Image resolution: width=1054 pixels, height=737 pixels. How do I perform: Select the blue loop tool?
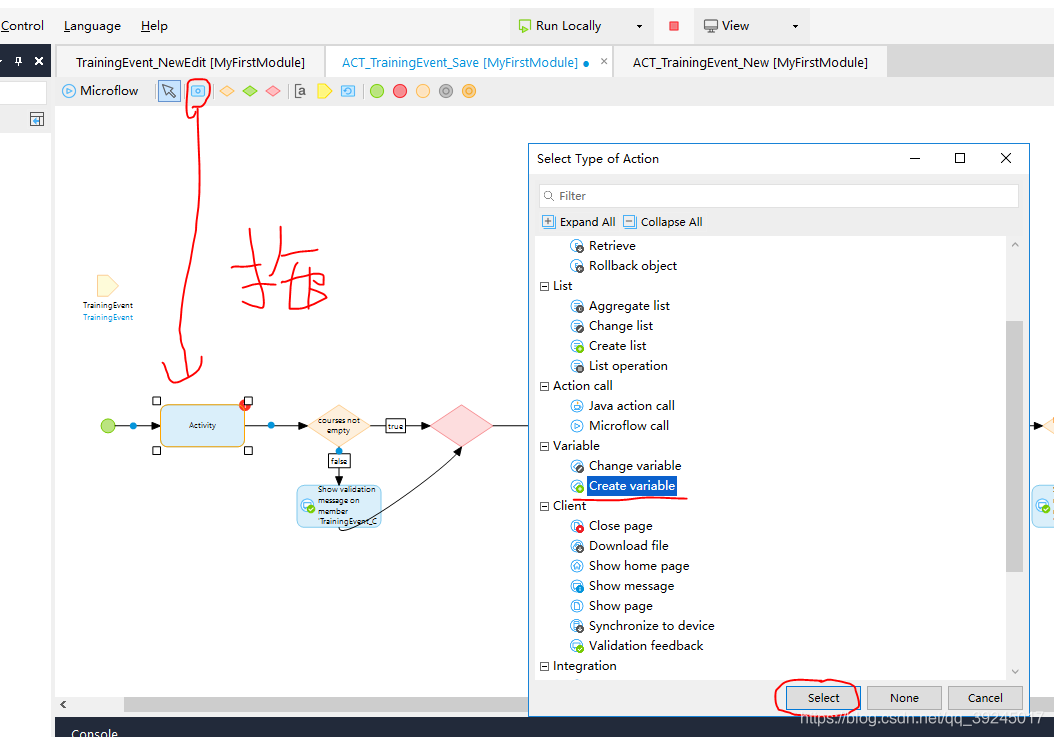(x=348, y=91)
